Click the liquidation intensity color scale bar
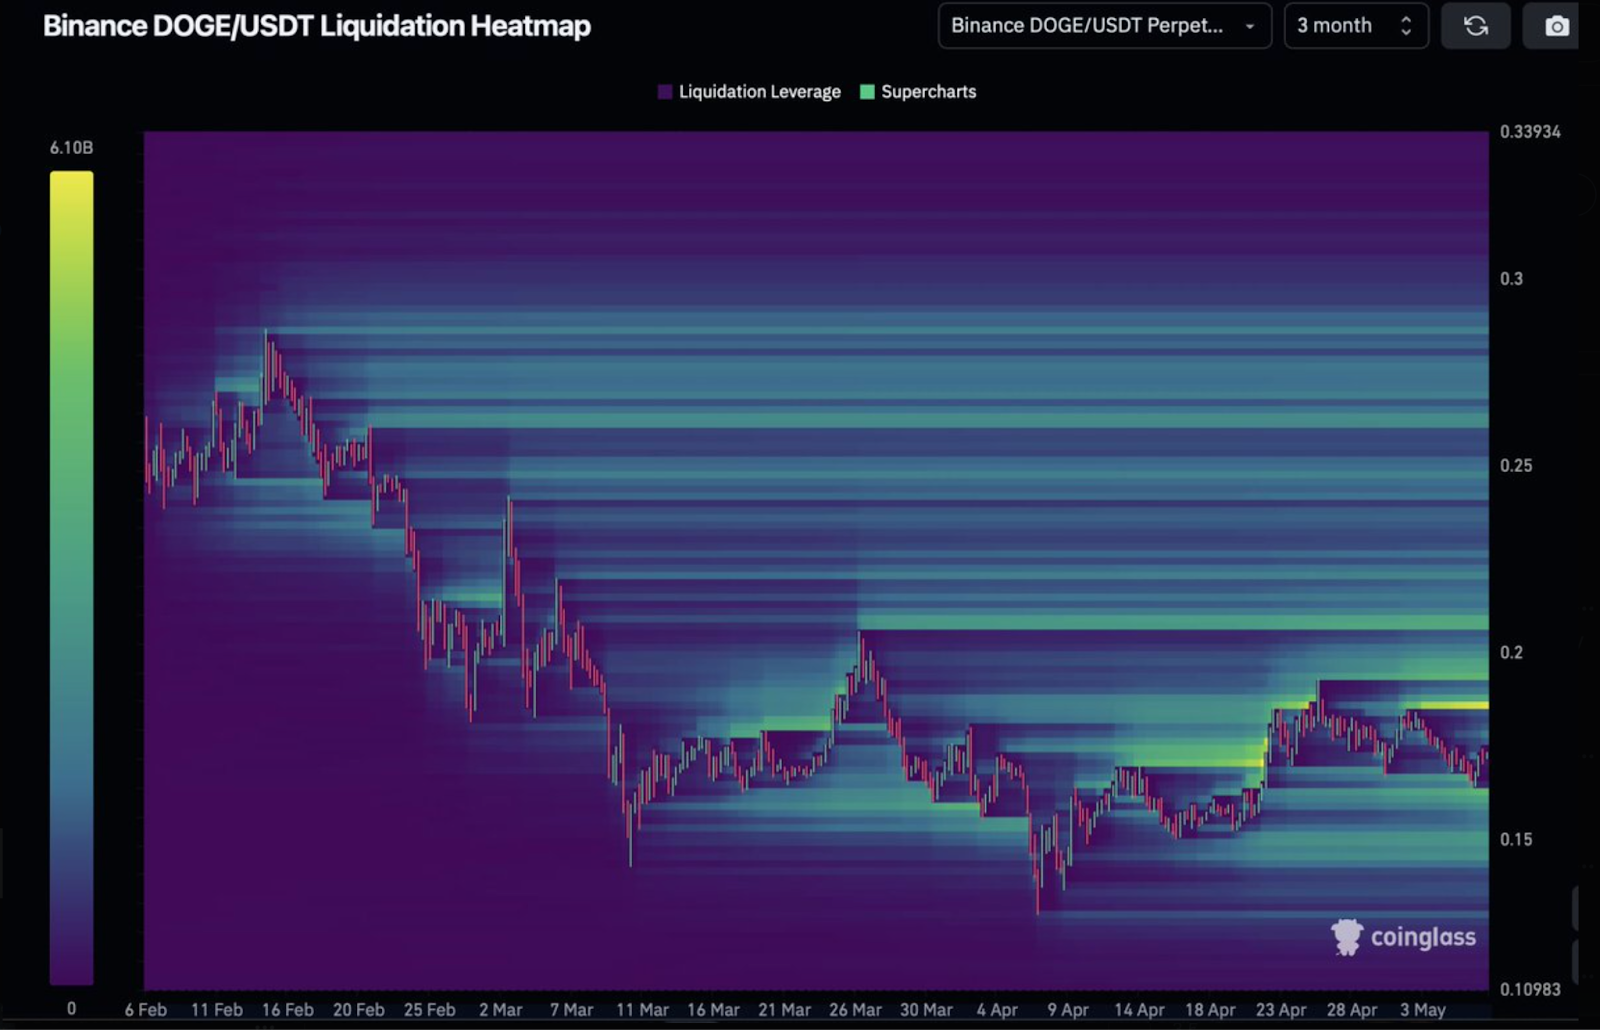This screenshot has height=1030, width=1600. (x=71, y=577)
